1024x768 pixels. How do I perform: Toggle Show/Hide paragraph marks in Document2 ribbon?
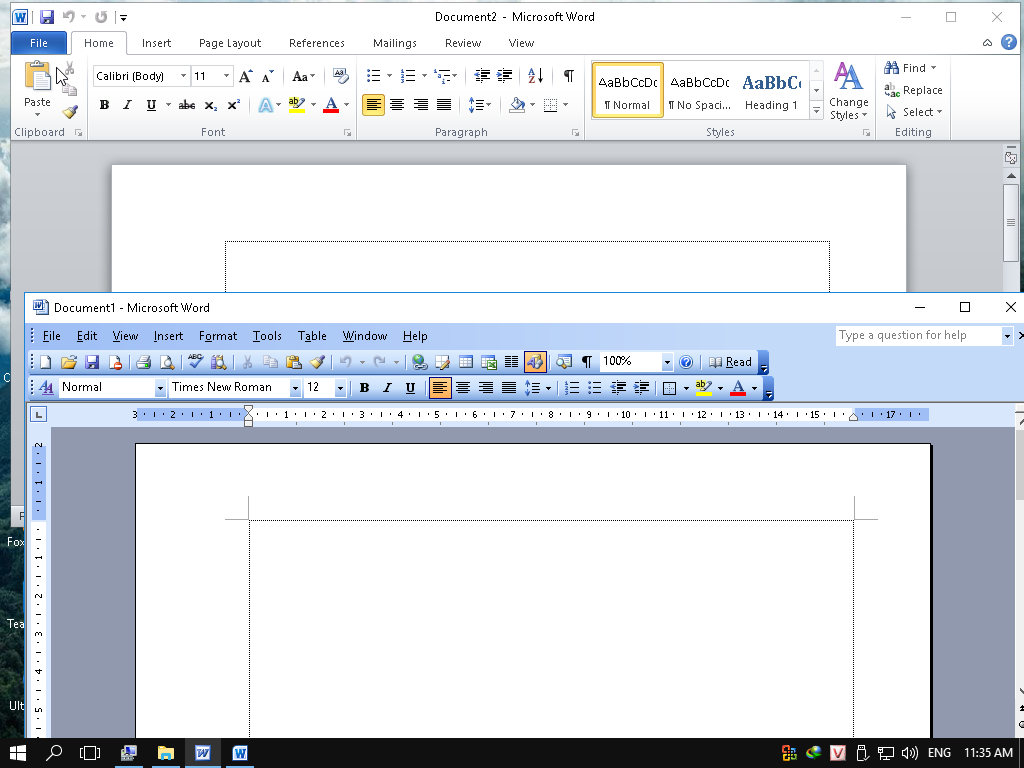click(x=569, y=76)
